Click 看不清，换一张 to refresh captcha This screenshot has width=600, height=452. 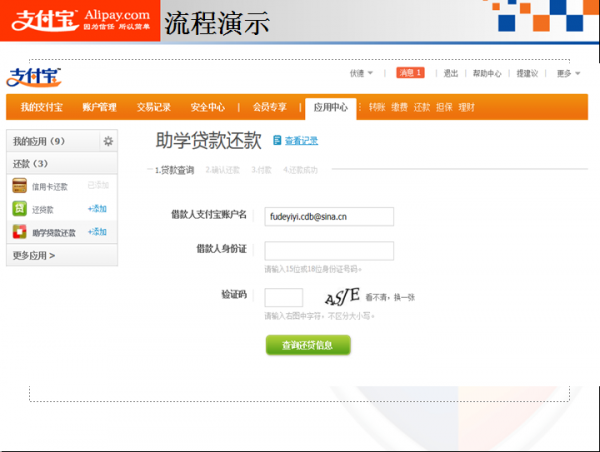tap(390, 297)
